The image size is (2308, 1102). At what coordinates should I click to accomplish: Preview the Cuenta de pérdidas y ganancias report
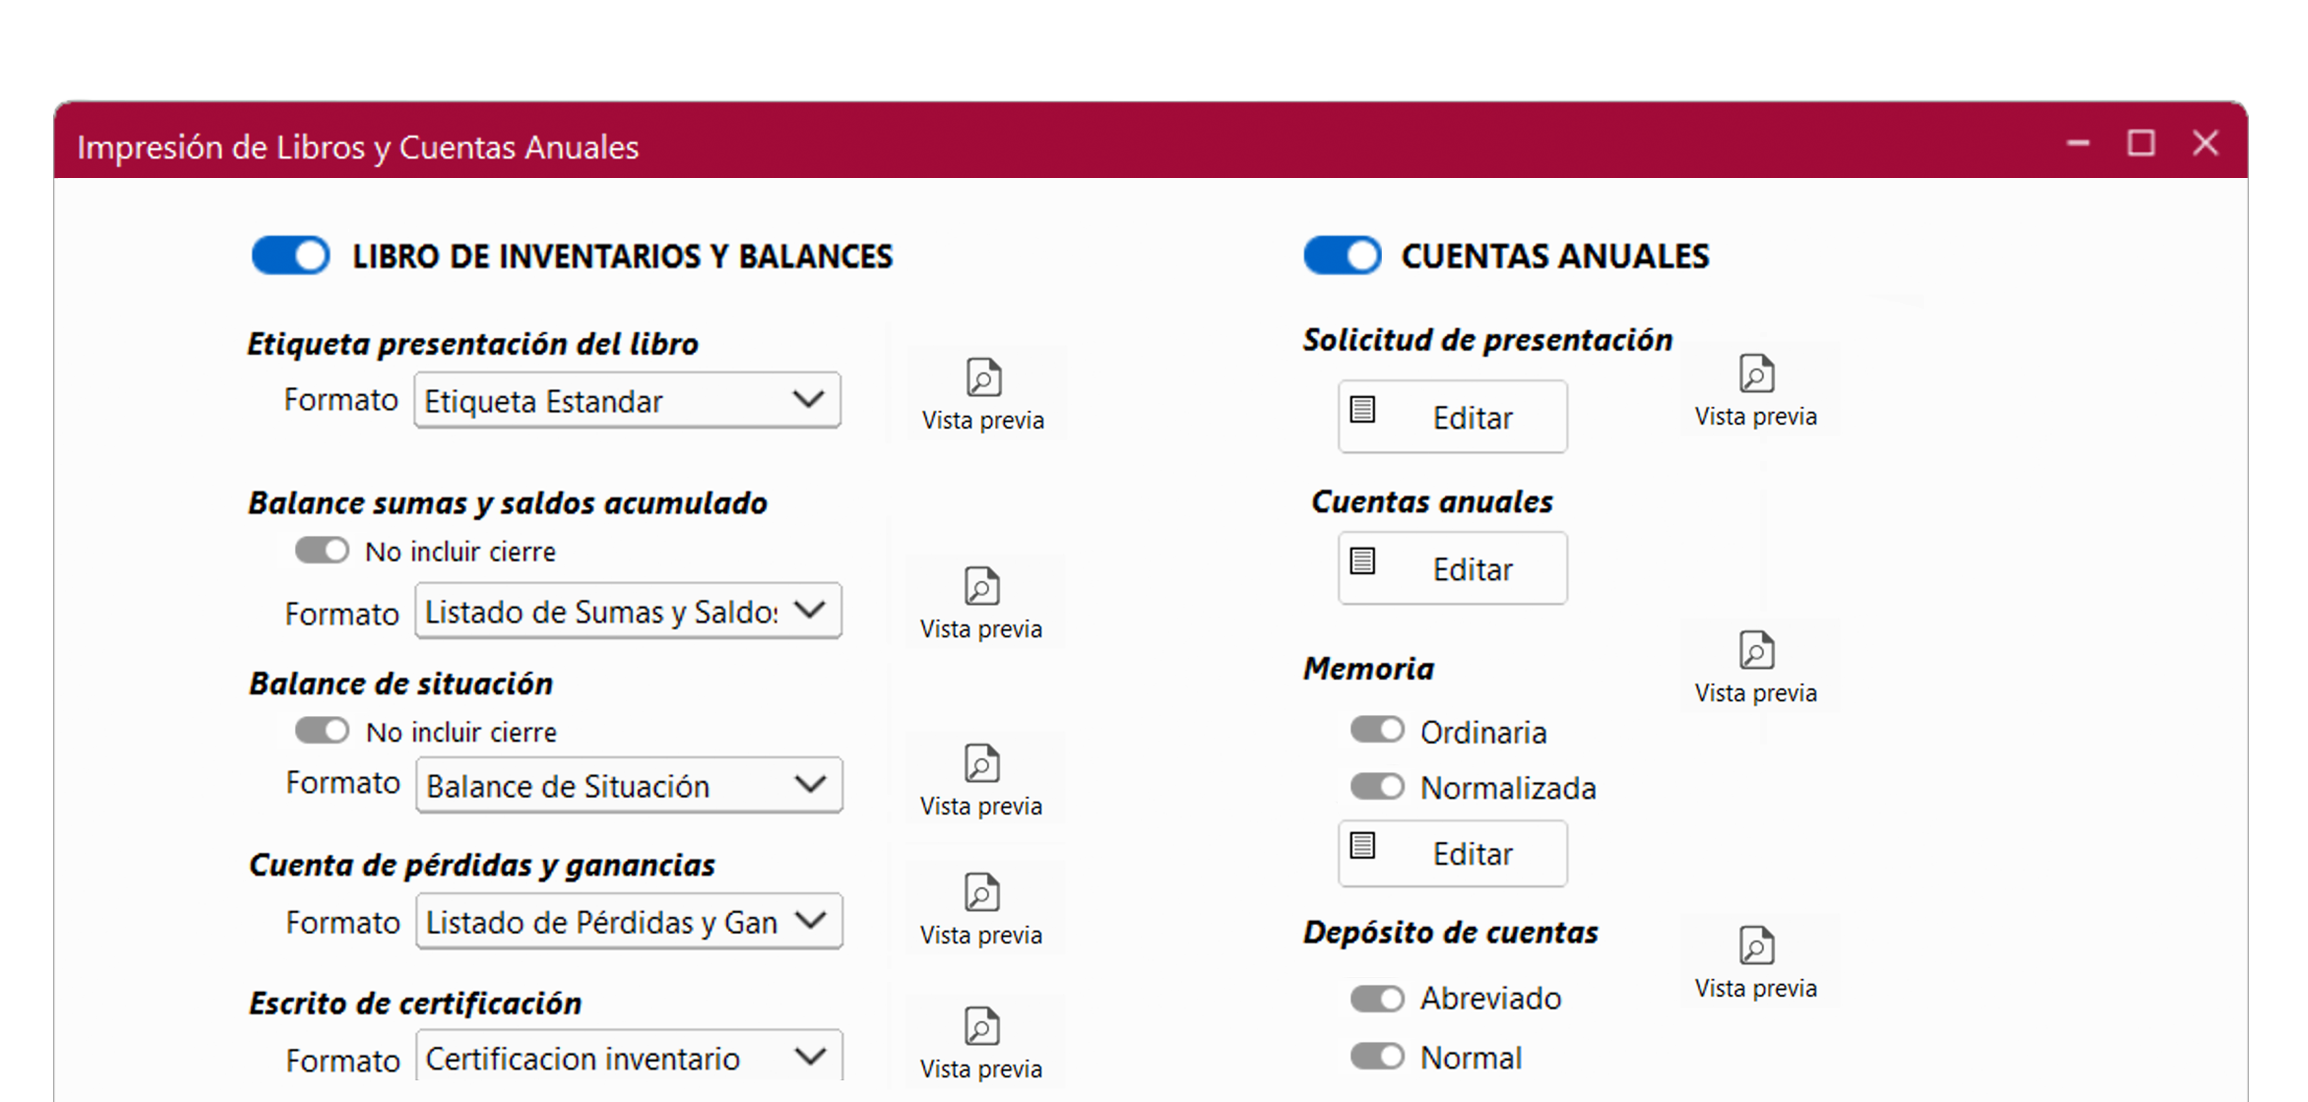click(x=982, y=907)
